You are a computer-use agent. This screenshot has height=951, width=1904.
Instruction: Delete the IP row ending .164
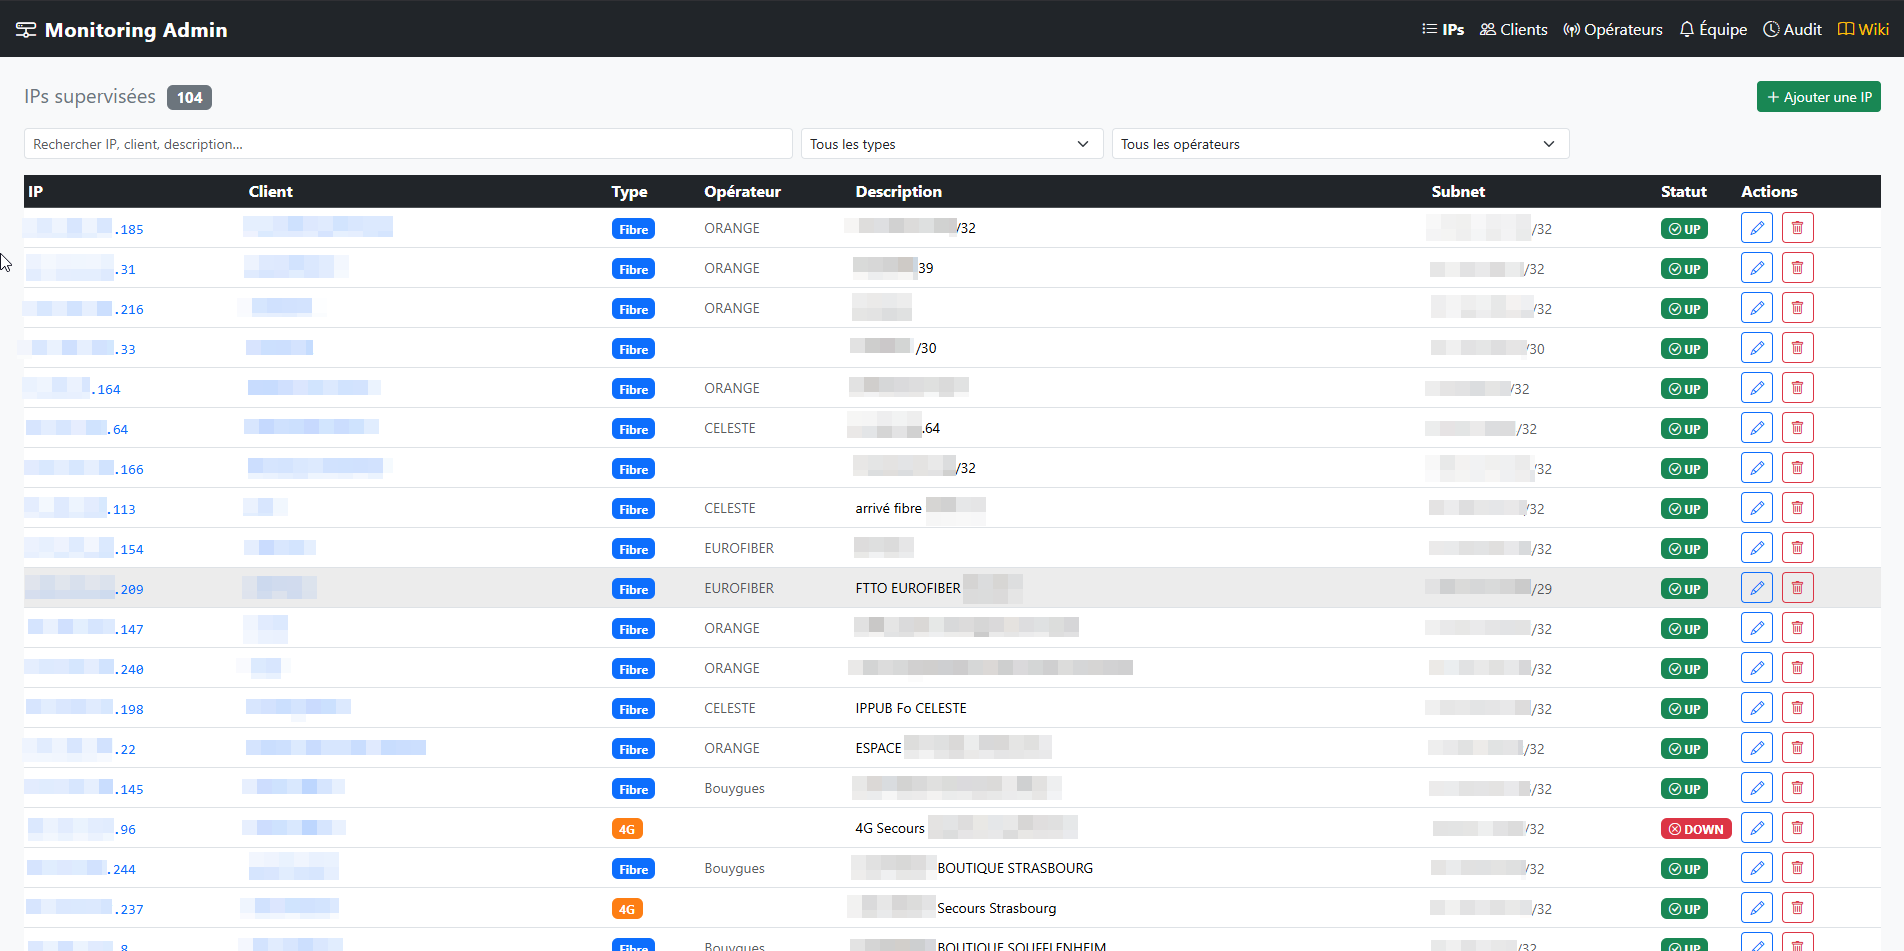click(x=1797, y=388)
